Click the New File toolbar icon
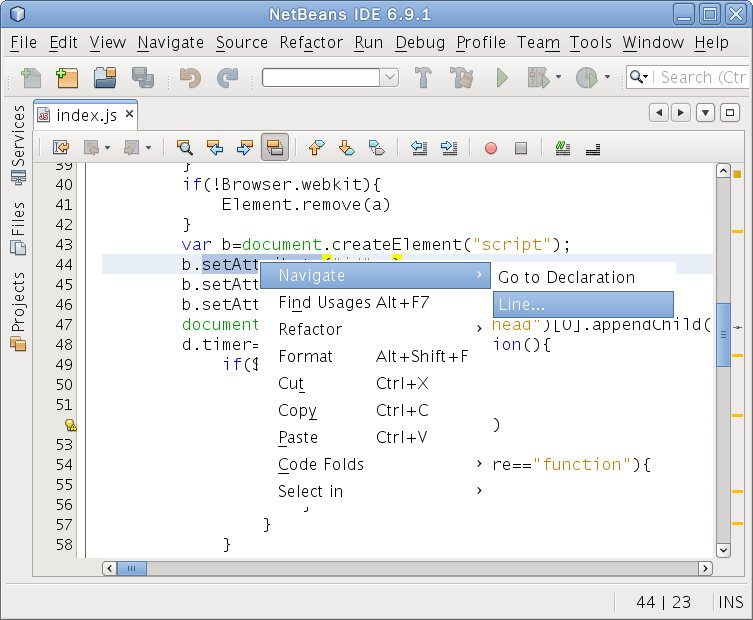Screen dimensions: 753x620 pyautogui.click(x=30, y=78)
